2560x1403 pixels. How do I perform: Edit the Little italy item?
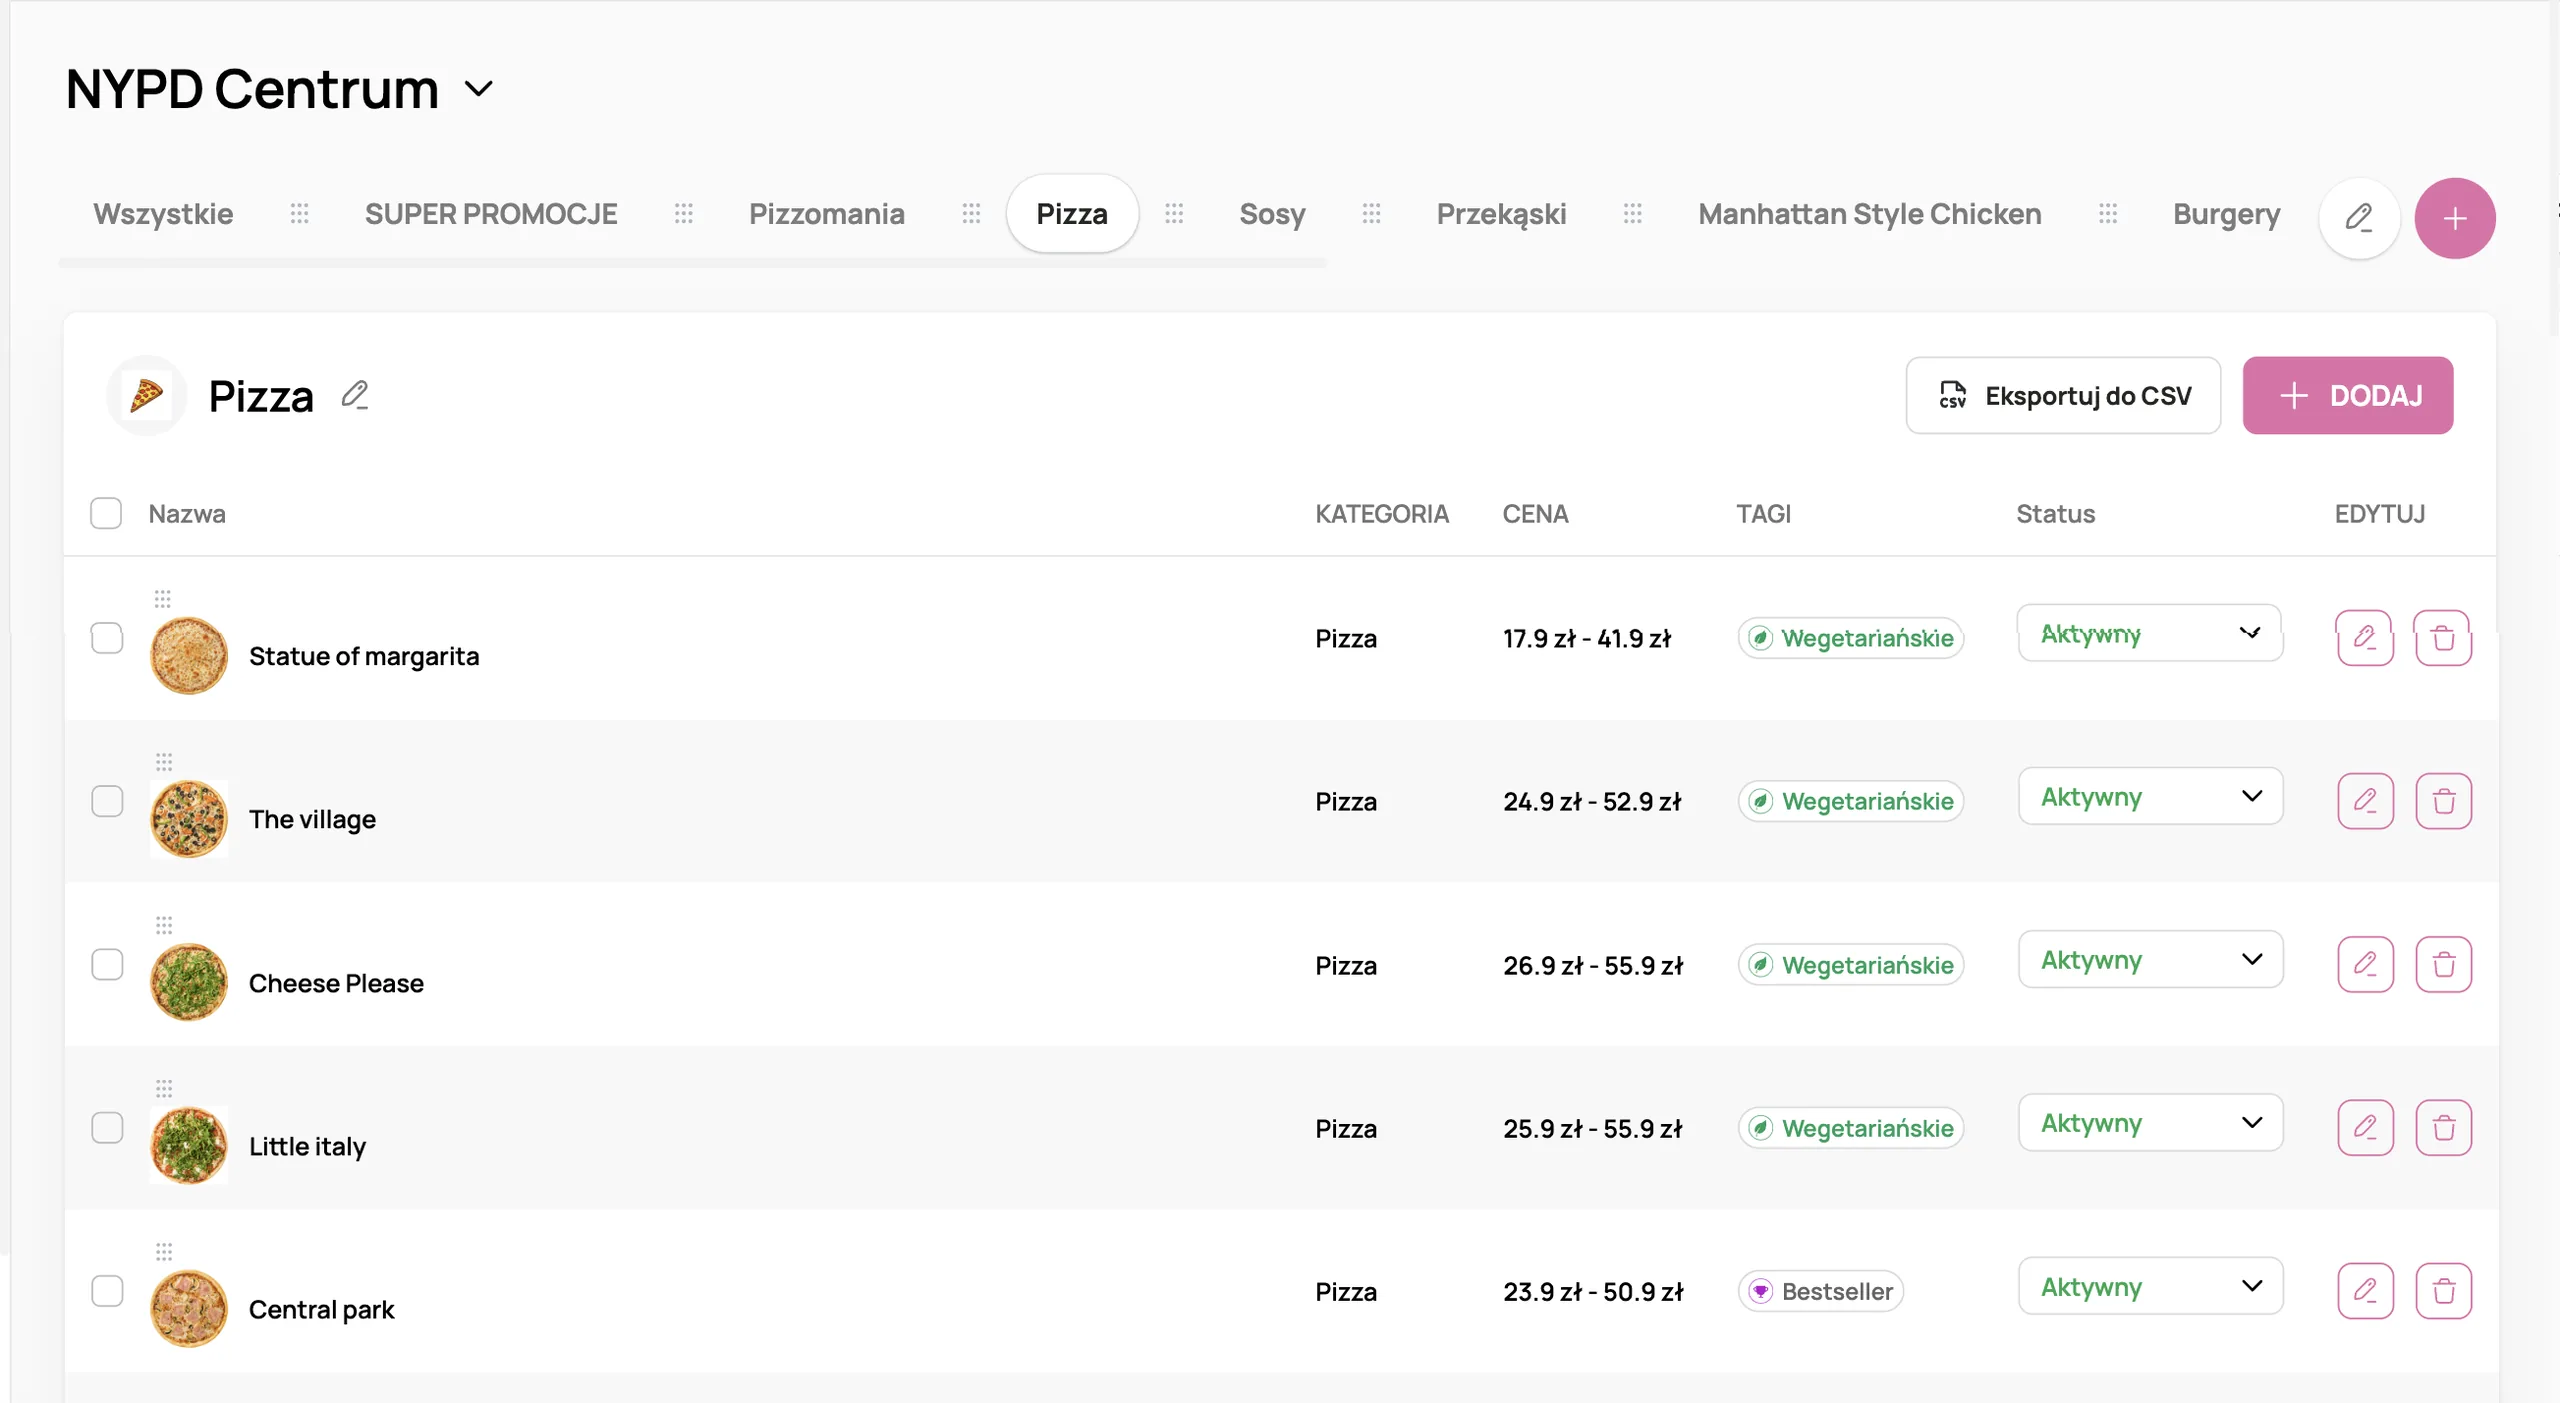point(2365,1127)
